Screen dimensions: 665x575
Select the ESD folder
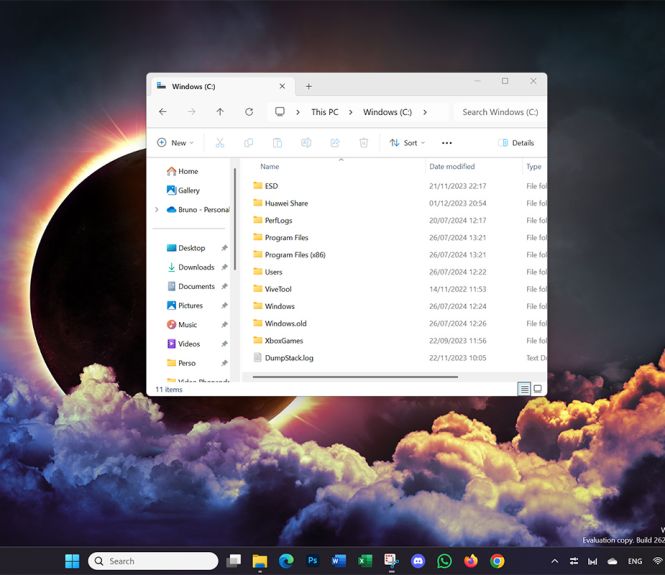click(x=265, y=186)
